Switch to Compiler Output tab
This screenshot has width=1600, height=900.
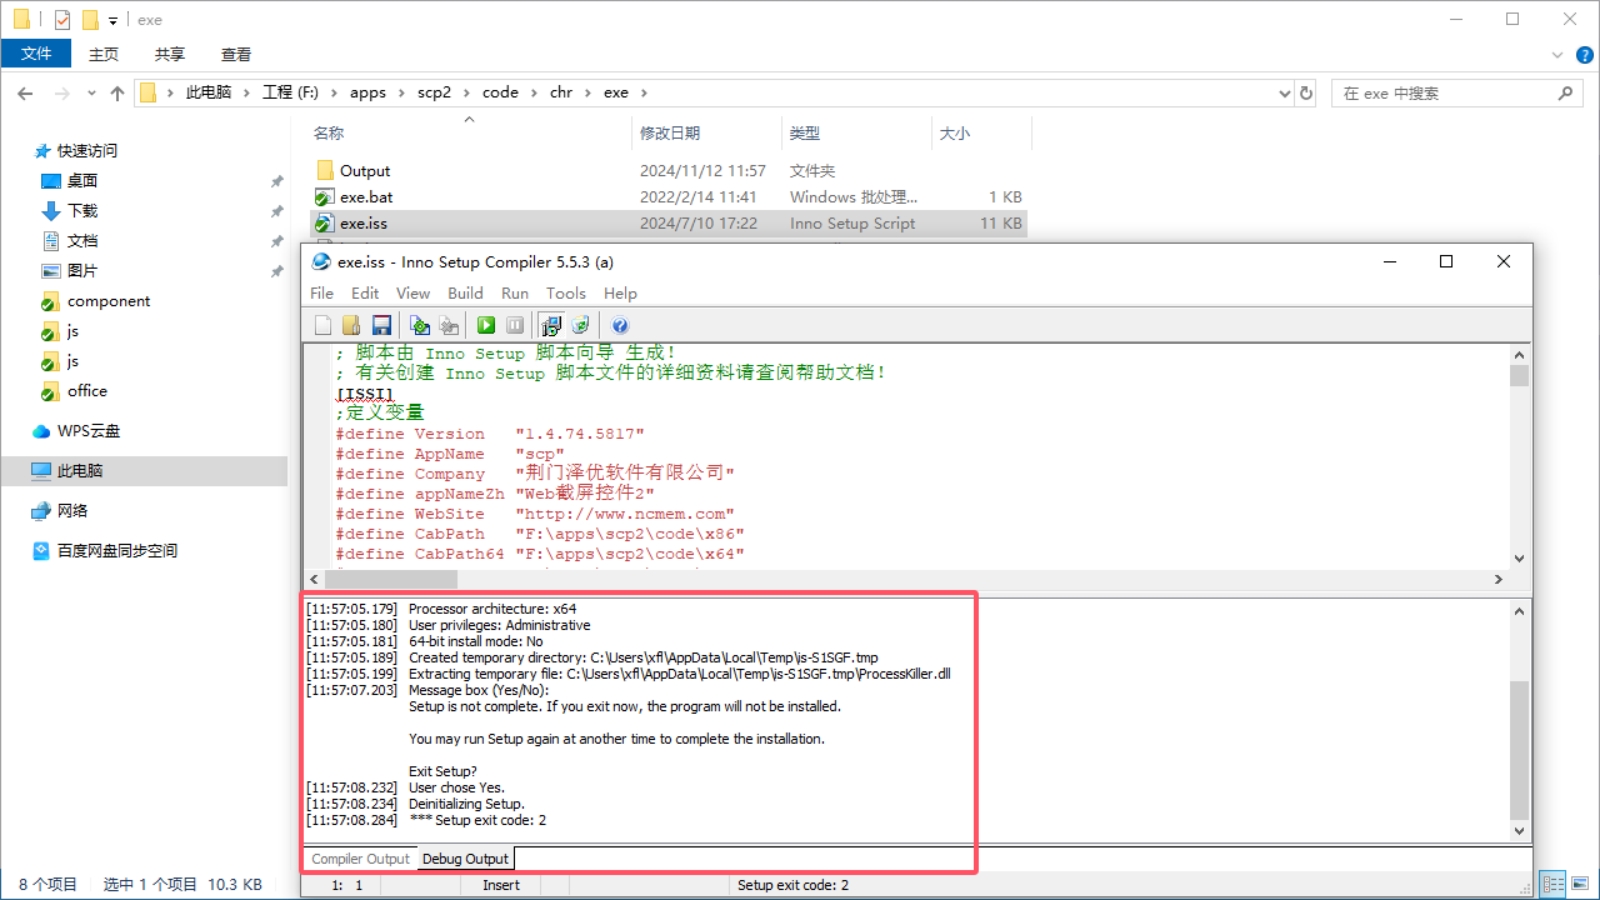click(x=360, y=859)
